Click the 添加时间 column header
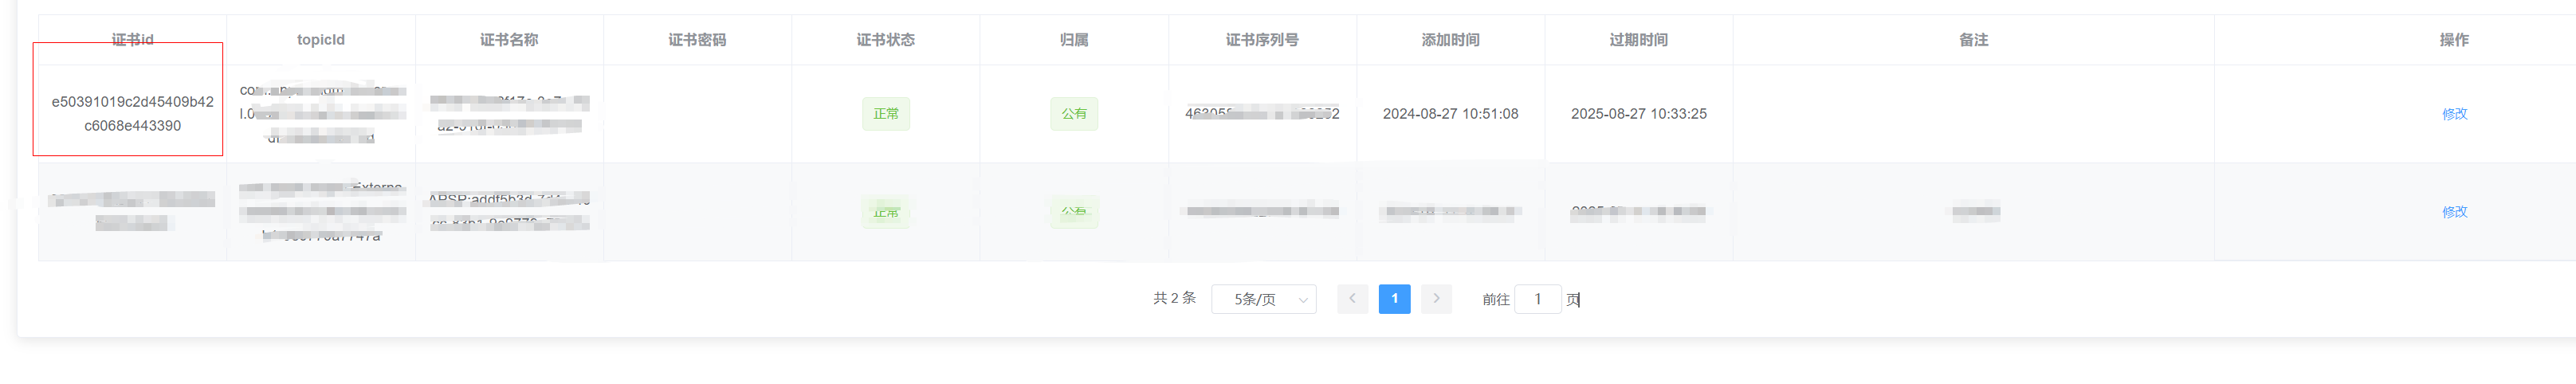The image size is (2576, 384). (x=1450, y=40)
